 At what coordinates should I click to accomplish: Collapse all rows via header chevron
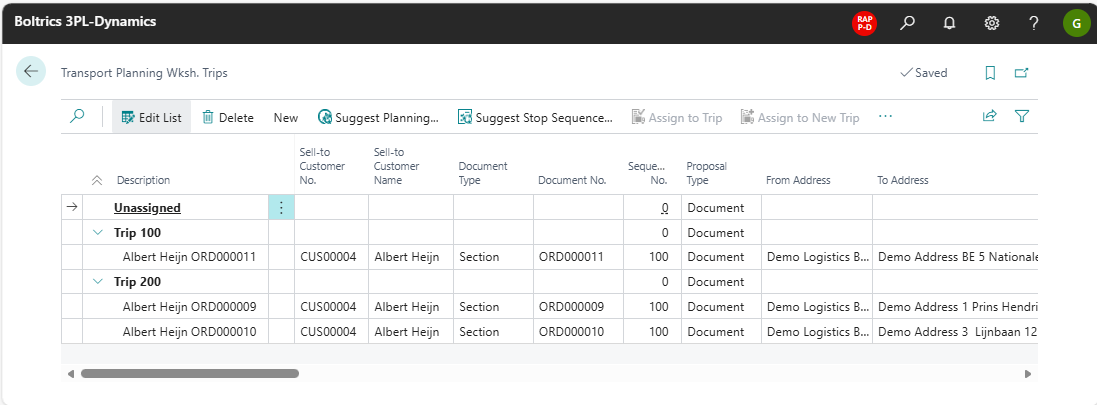point(97,181)
